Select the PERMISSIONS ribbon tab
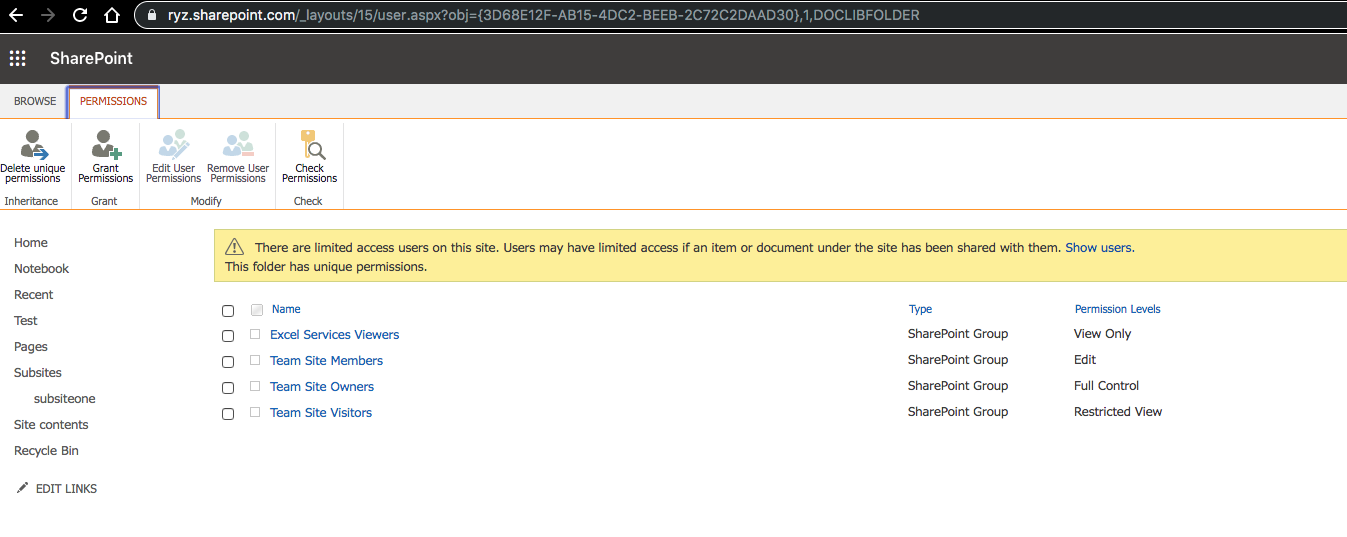This screenshot has width=1347, height=537. click(x=113, y=101)
